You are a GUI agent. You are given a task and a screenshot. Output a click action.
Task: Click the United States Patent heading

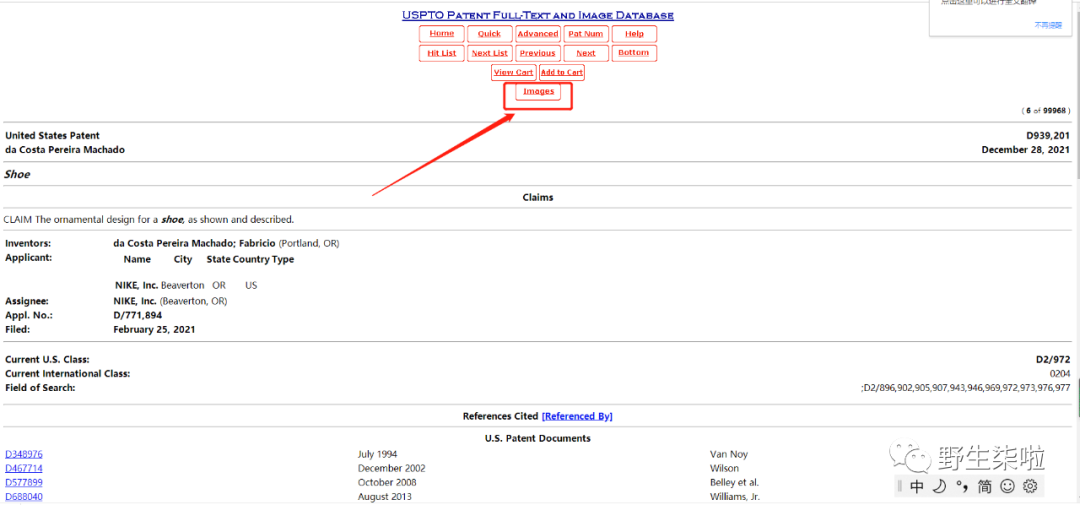52,136
